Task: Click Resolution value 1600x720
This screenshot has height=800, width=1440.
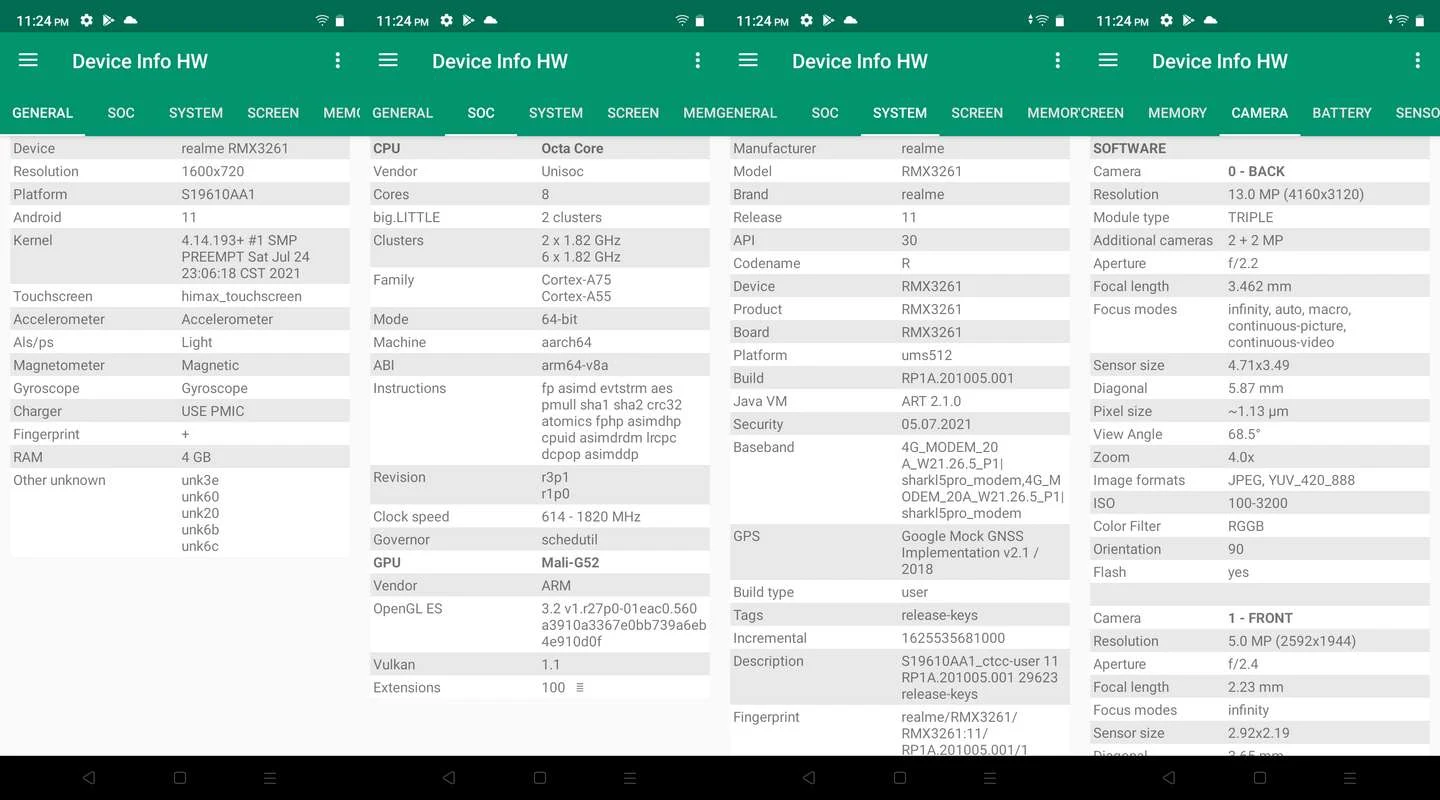Action: (x=213, y=171)
